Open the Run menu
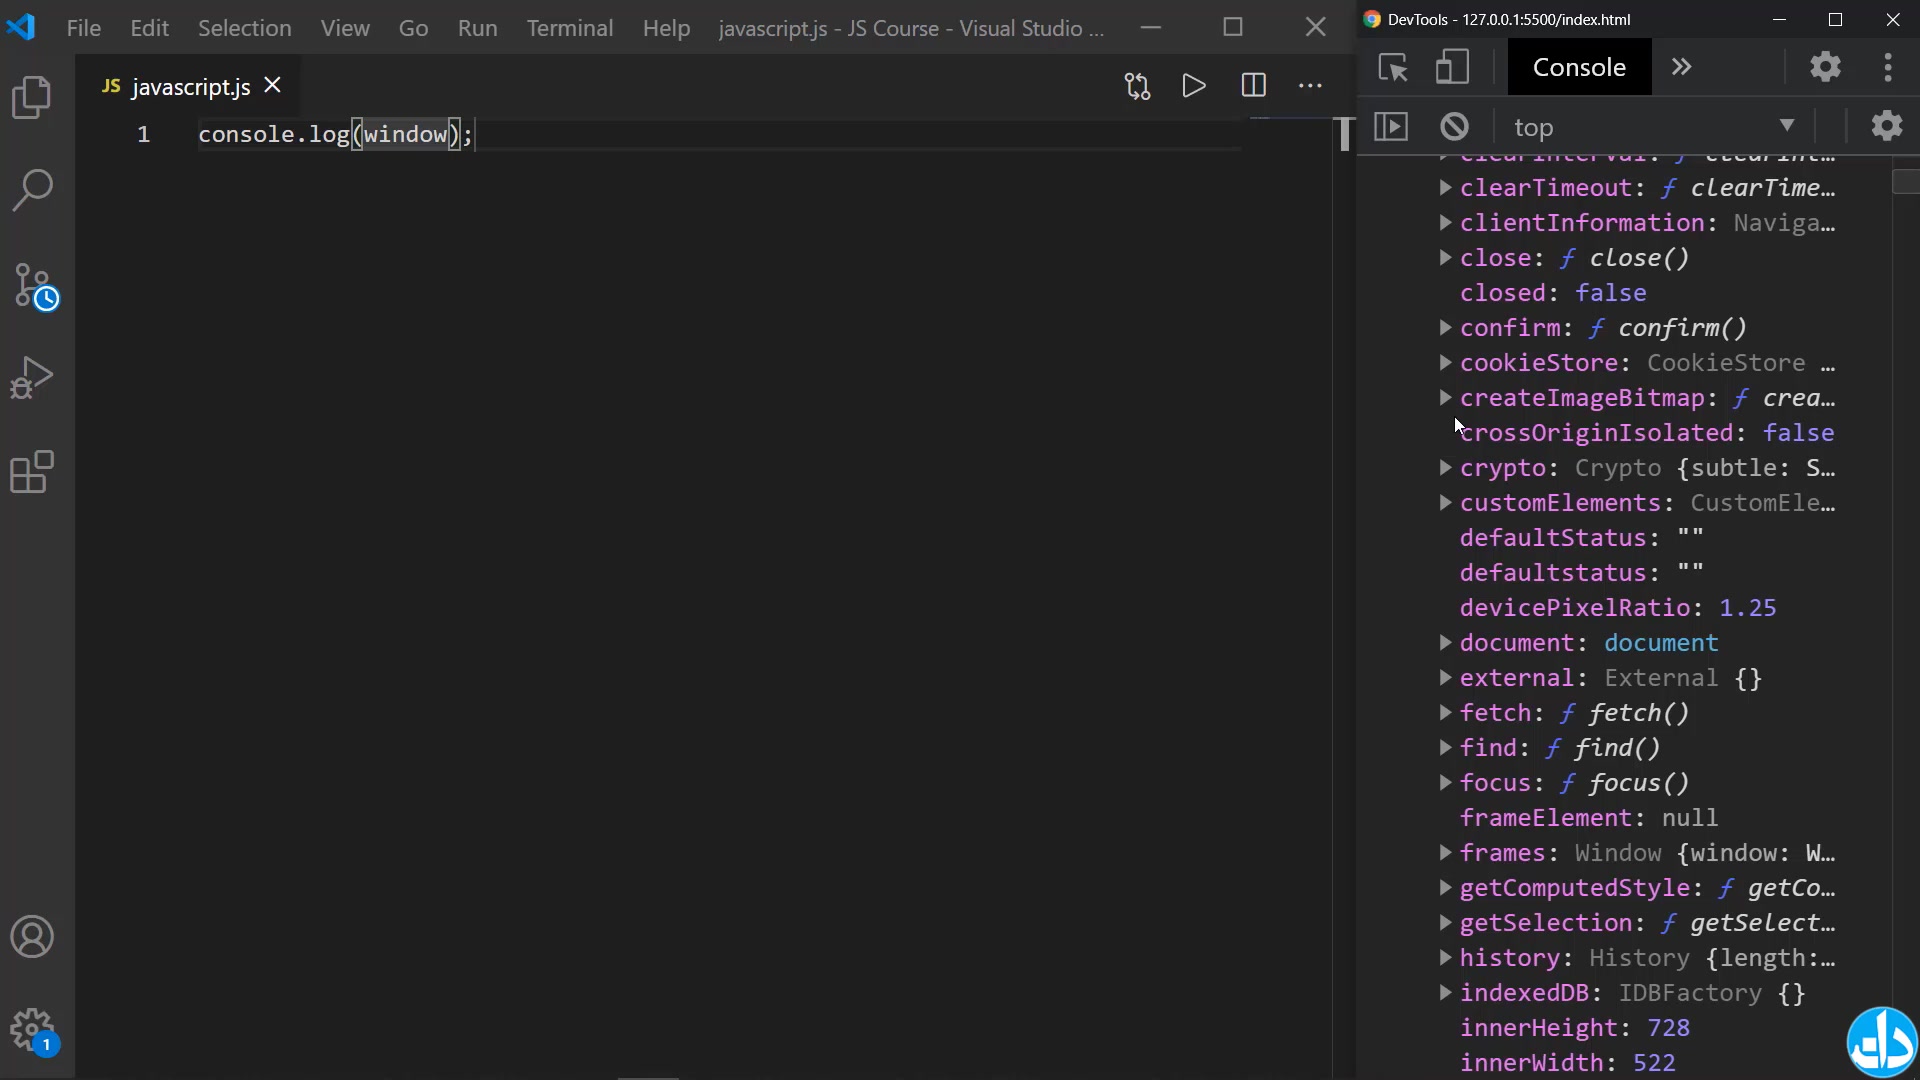 477,28
